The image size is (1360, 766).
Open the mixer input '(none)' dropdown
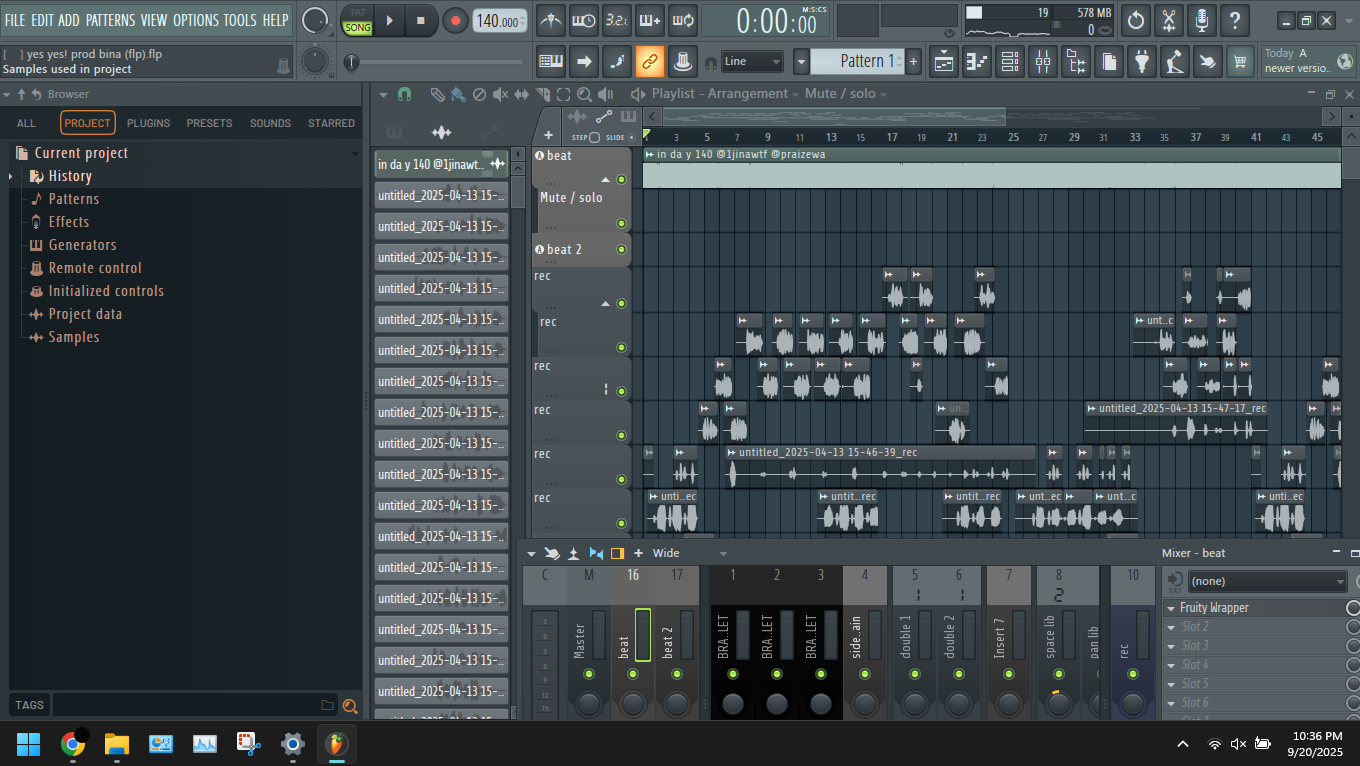(x=1267, y=582)
